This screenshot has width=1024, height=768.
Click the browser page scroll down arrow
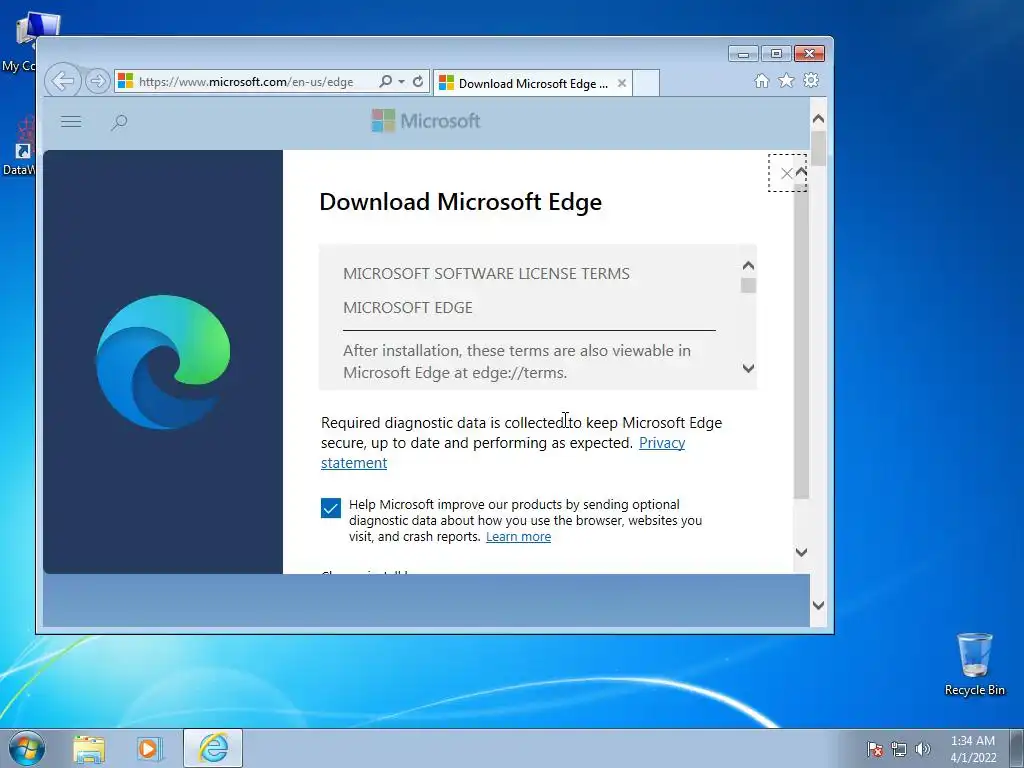click(818, 605)
